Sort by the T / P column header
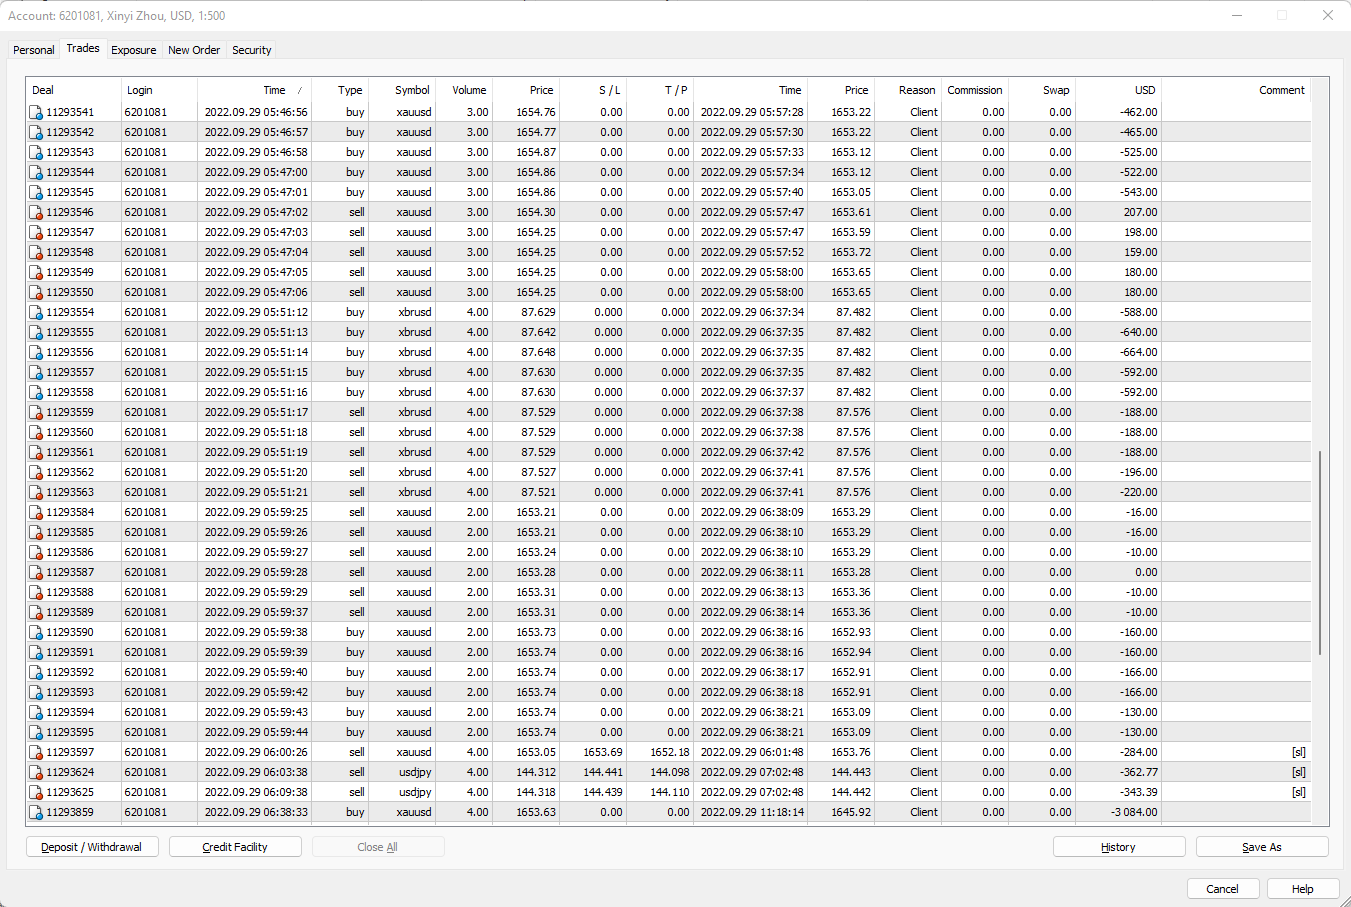 tap(660, 90)
